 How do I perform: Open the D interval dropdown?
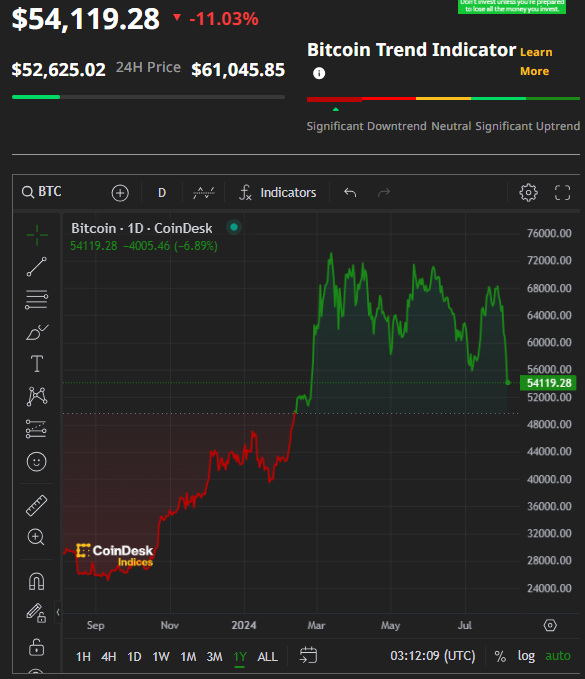point(162,193)
